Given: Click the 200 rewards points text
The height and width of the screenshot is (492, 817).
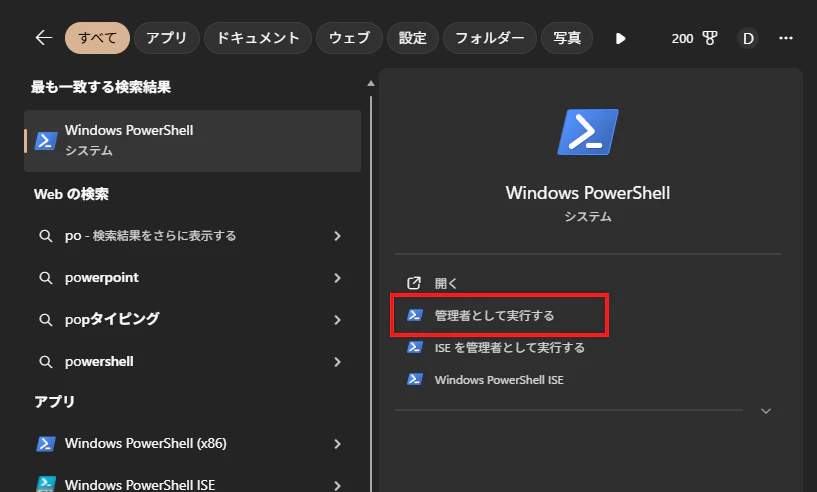Looking at the screenshot, I should click(x=682, y=39).
